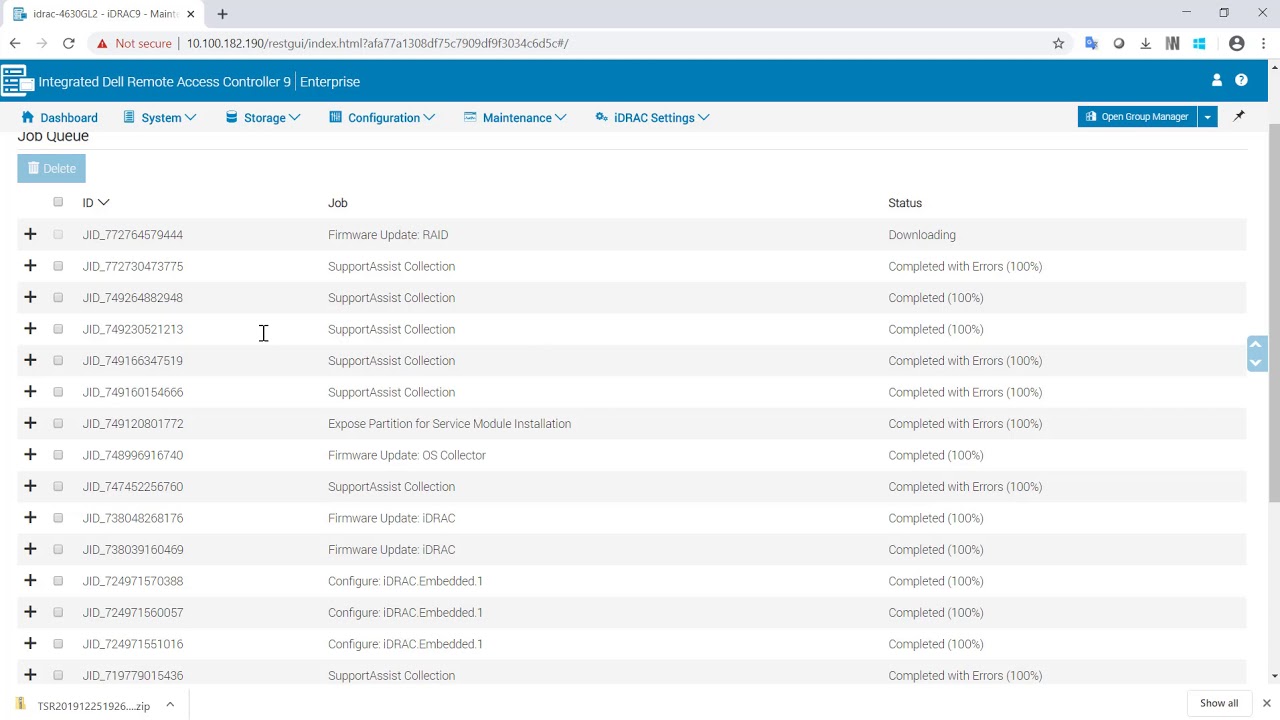Click the floating page-up arrow widget

tap(1256, 345)
